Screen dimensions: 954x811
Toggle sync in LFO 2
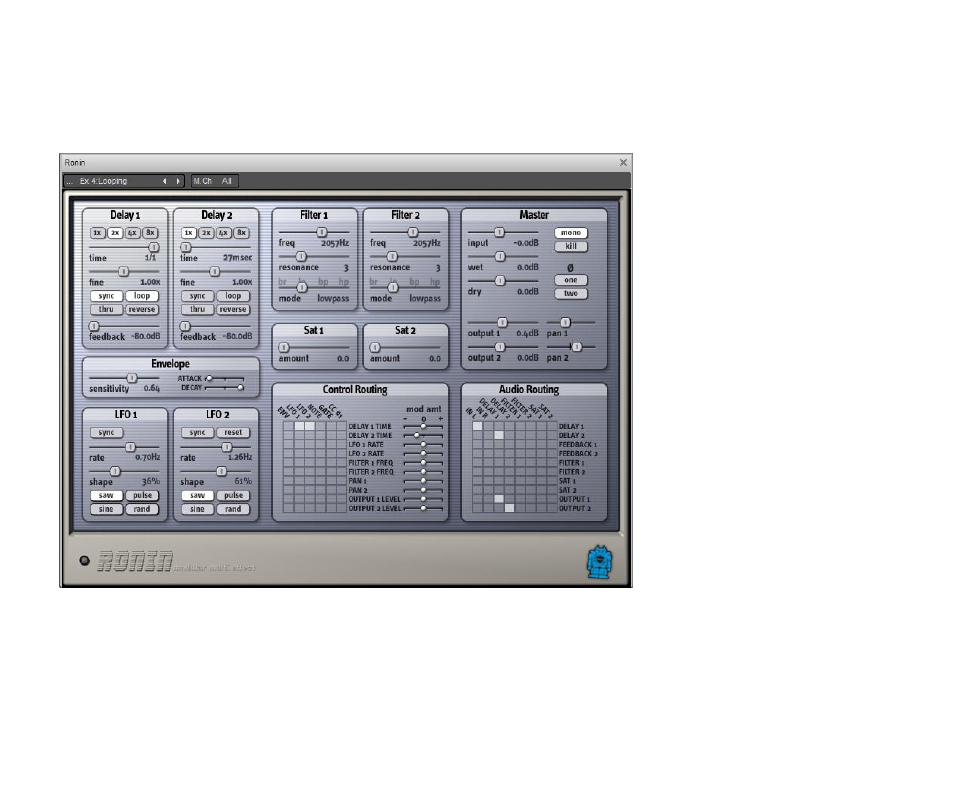point(198,433)
